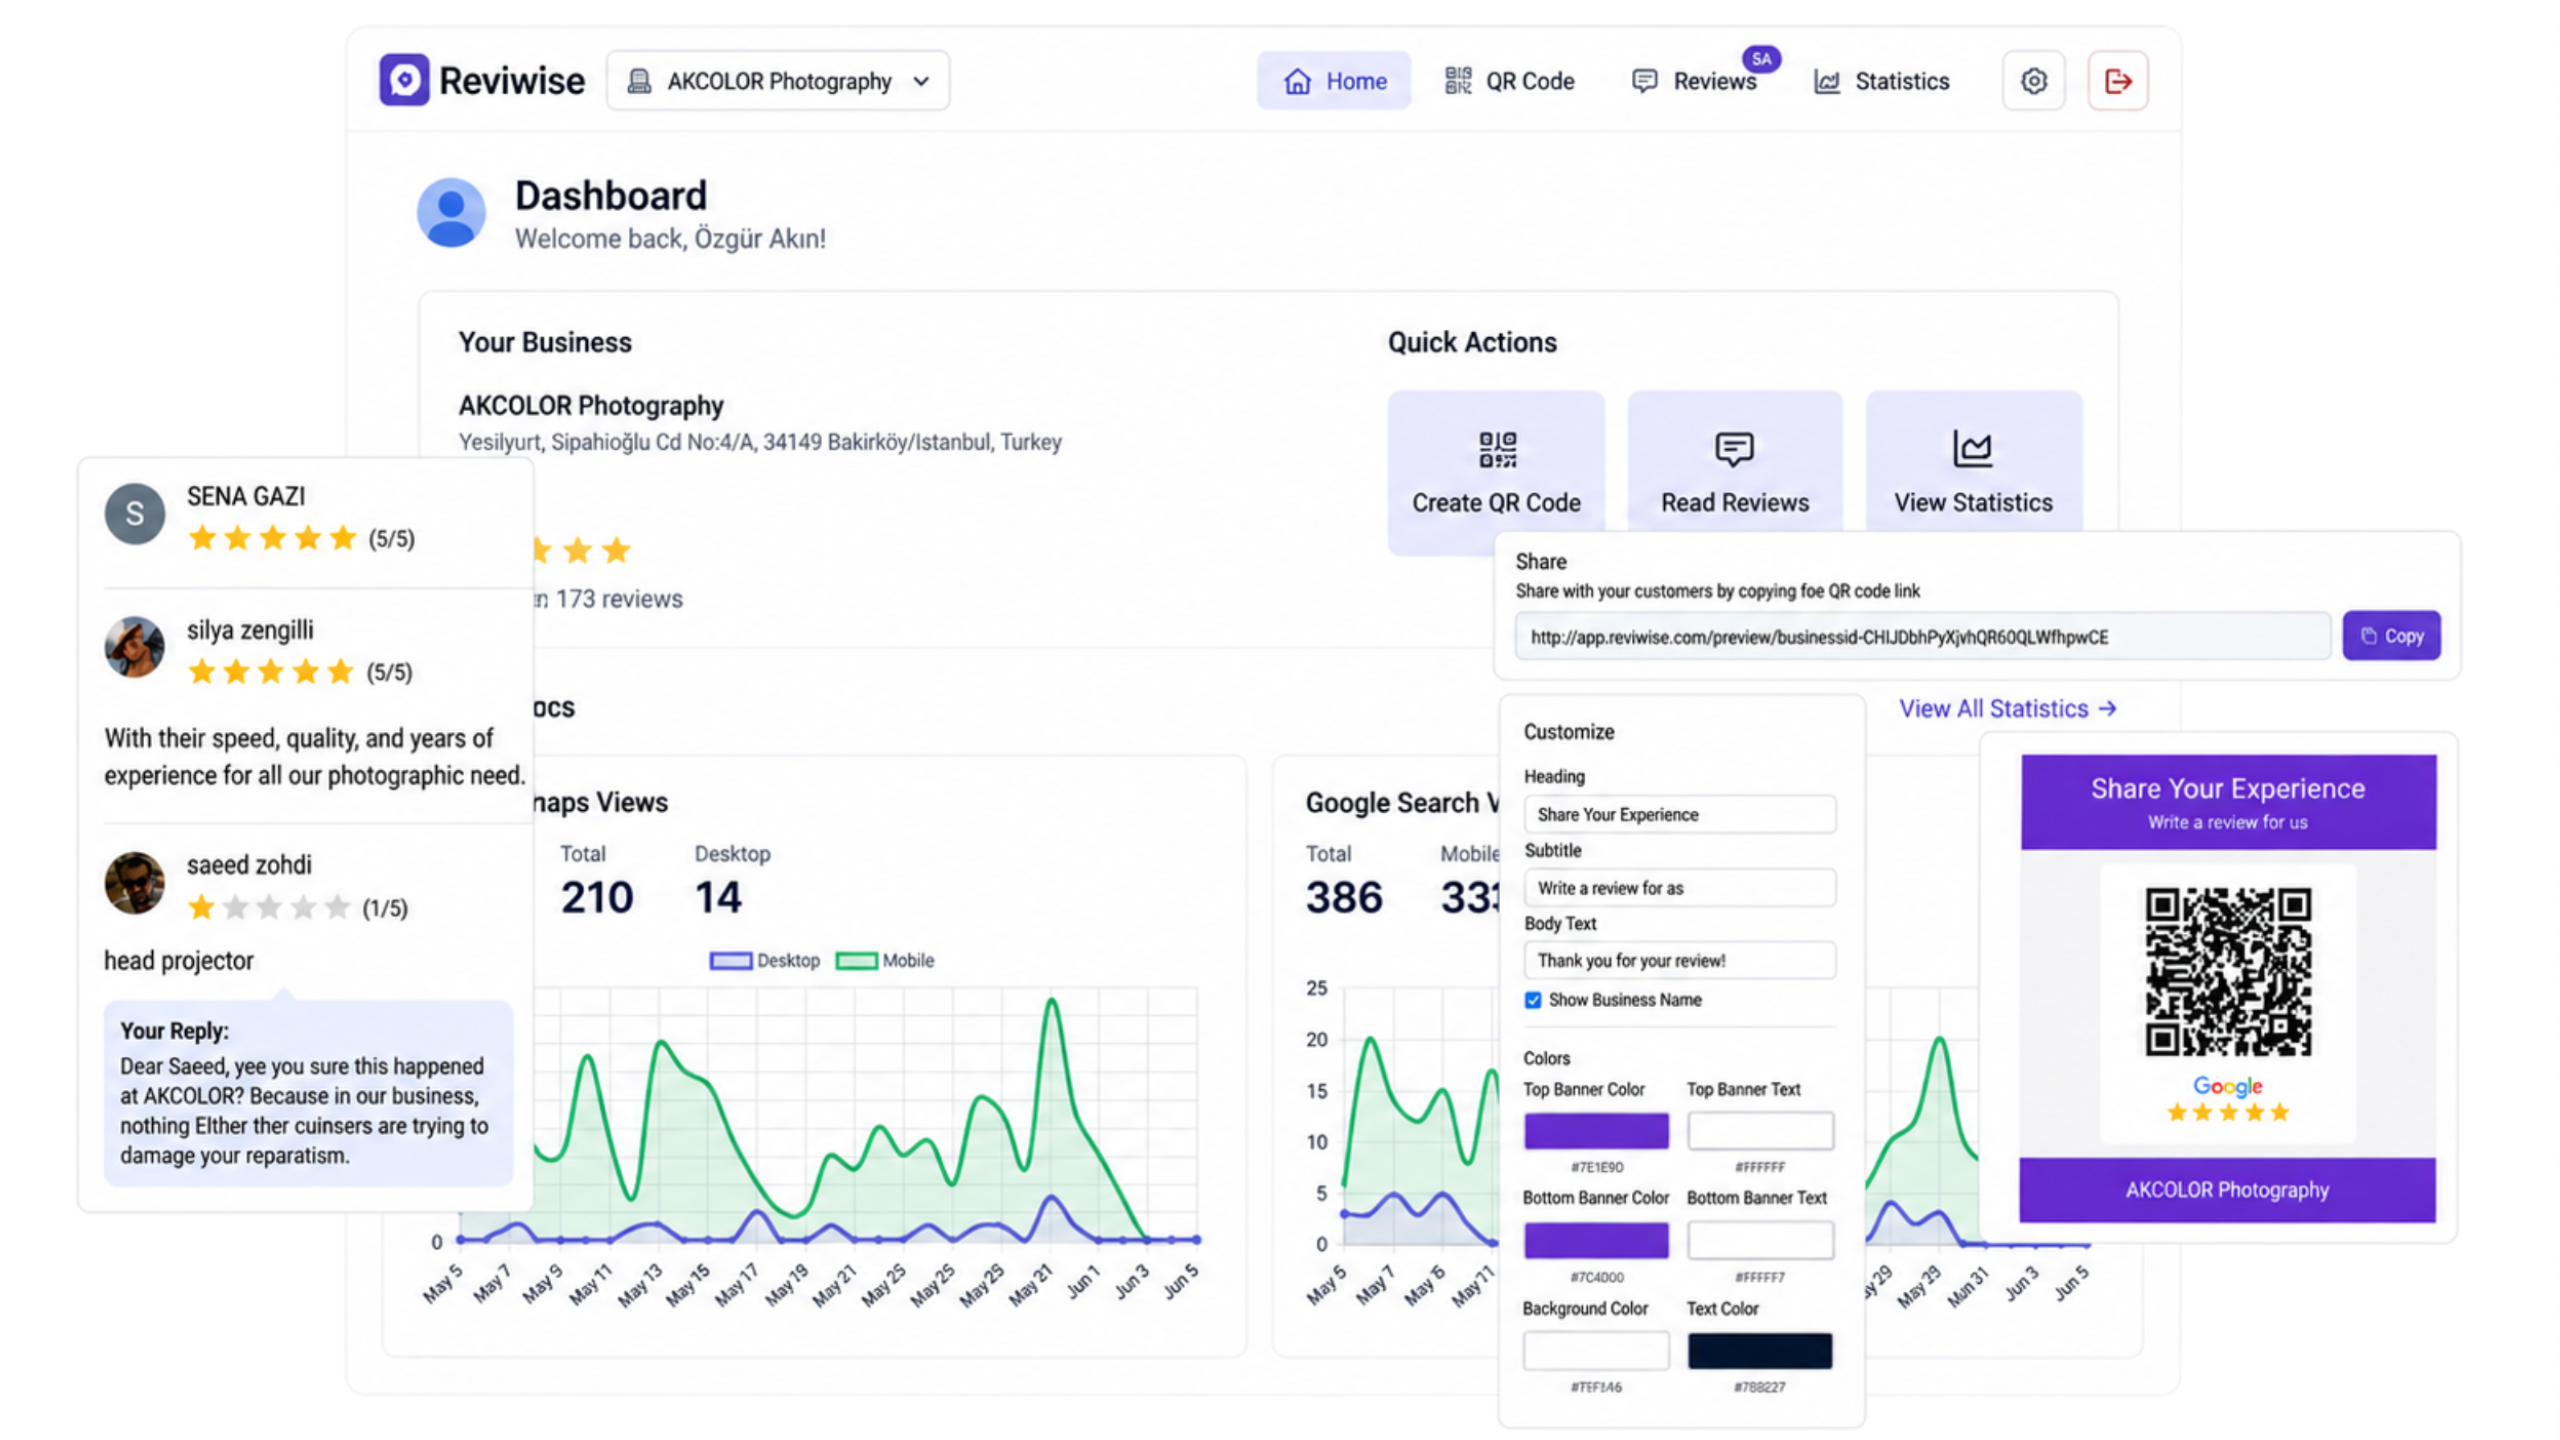Pick the dark Text Color swatch
The width and height of the screenshot is (2560, 1440).
[x=1760, y=1350]
